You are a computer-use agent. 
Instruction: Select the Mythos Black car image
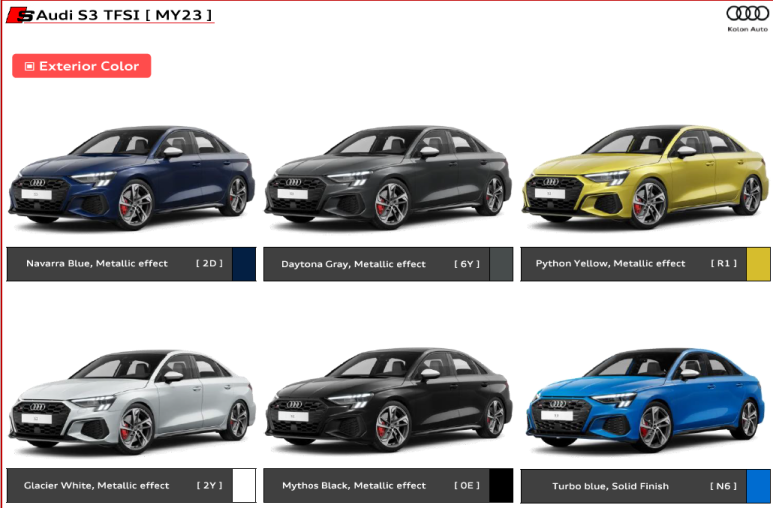[388, 400]
